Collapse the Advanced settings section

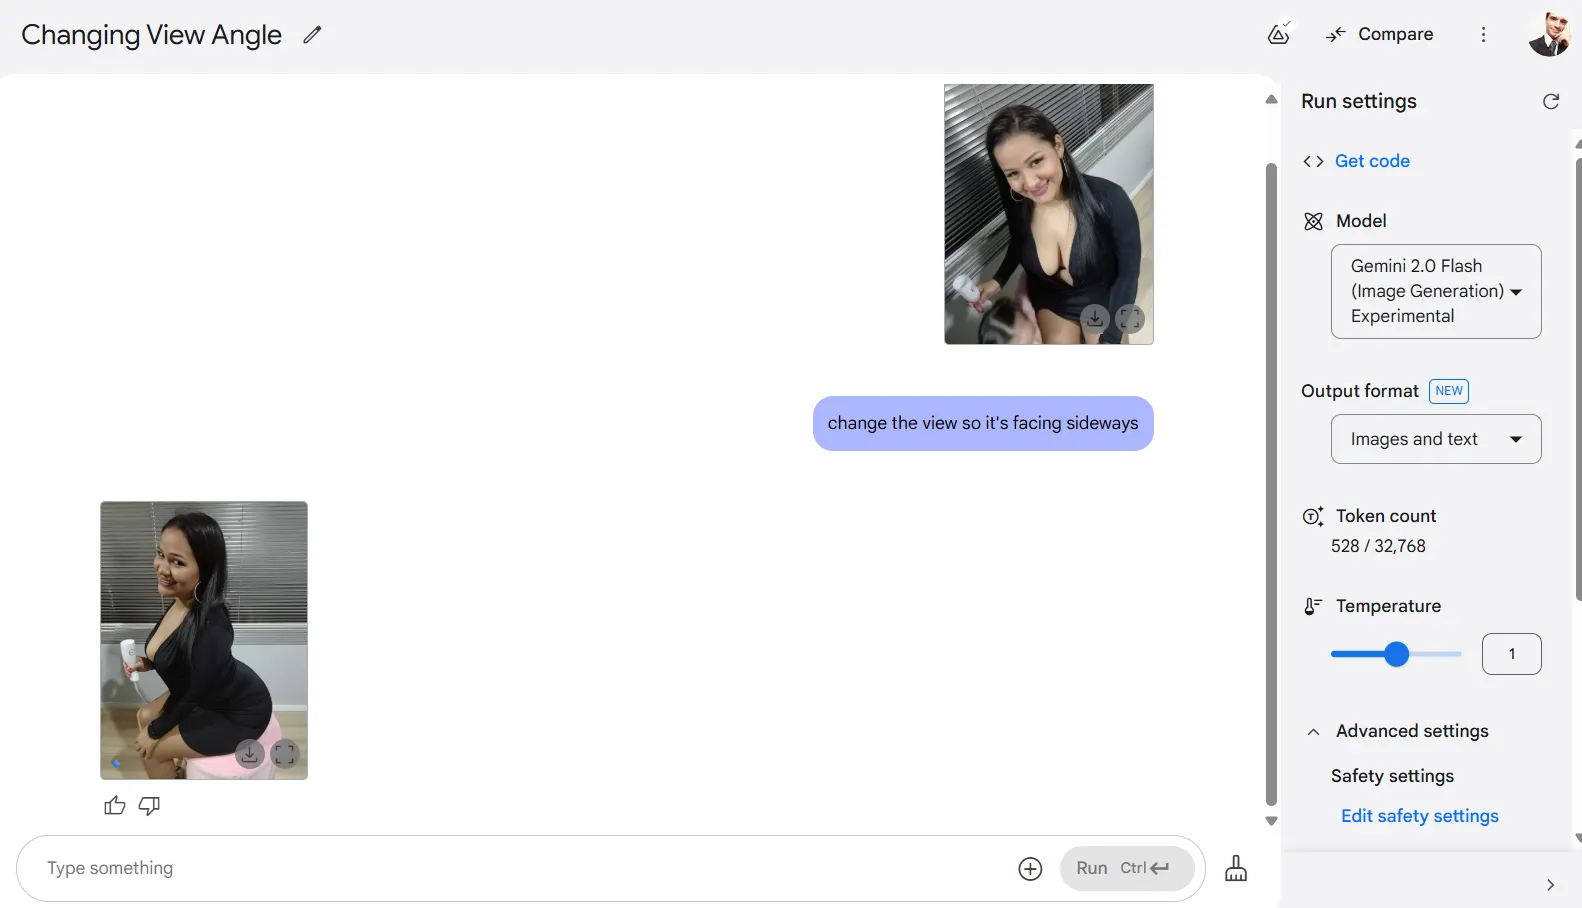click(1313, 732)
